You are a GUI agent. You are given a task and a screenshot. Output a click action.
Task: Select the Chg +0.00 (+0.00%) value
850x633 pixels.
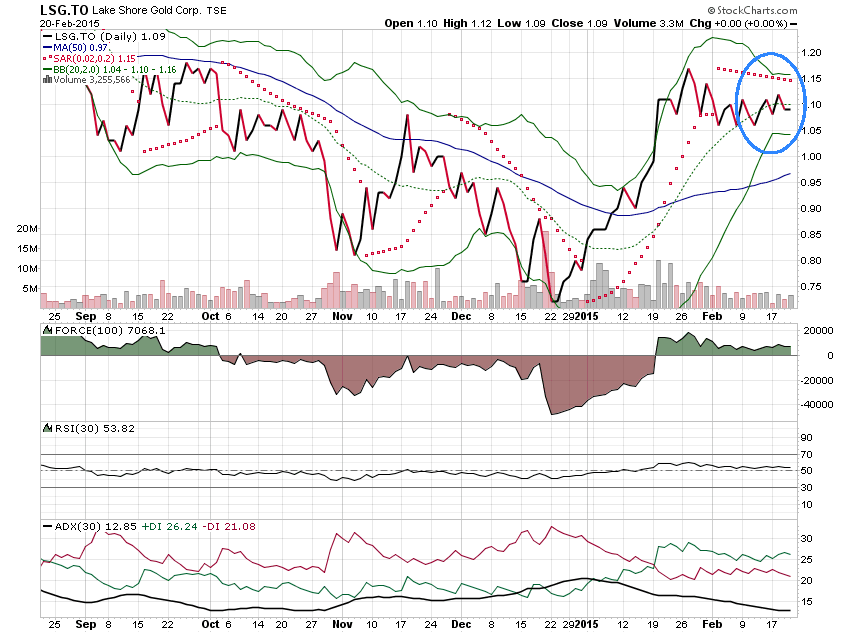(x=739, y=23)
